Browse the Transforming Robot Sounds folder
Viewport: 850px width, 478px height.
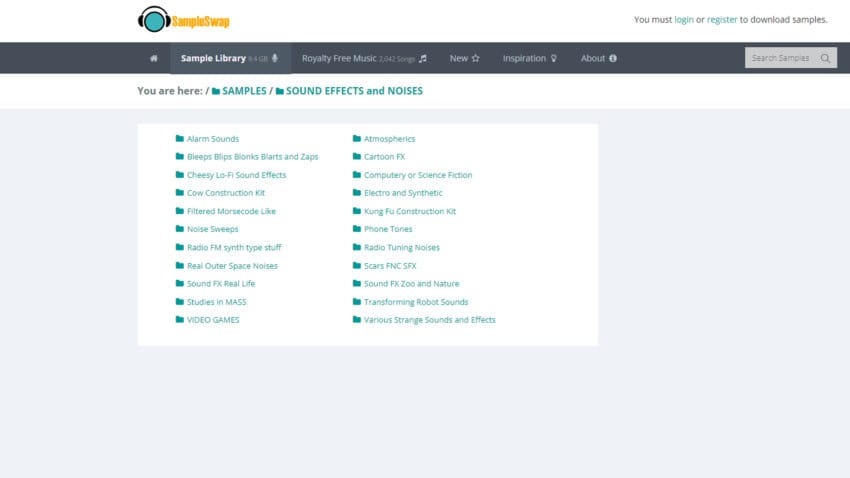(415, 302)
